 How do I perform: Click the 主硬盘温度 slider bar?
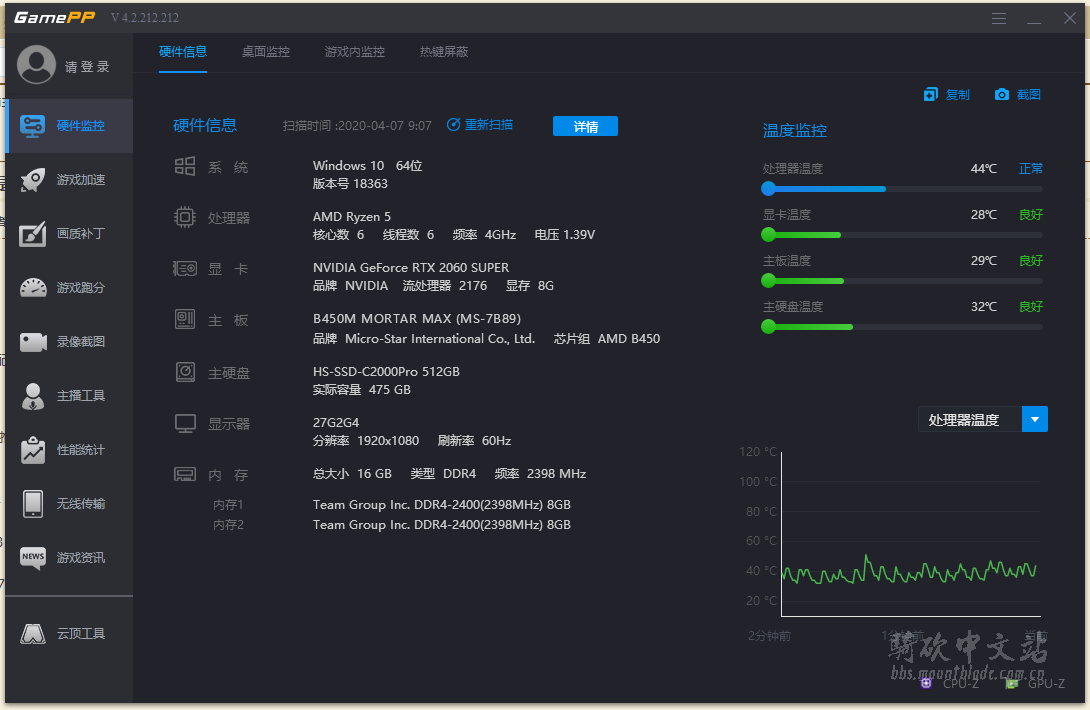(902, 326)
